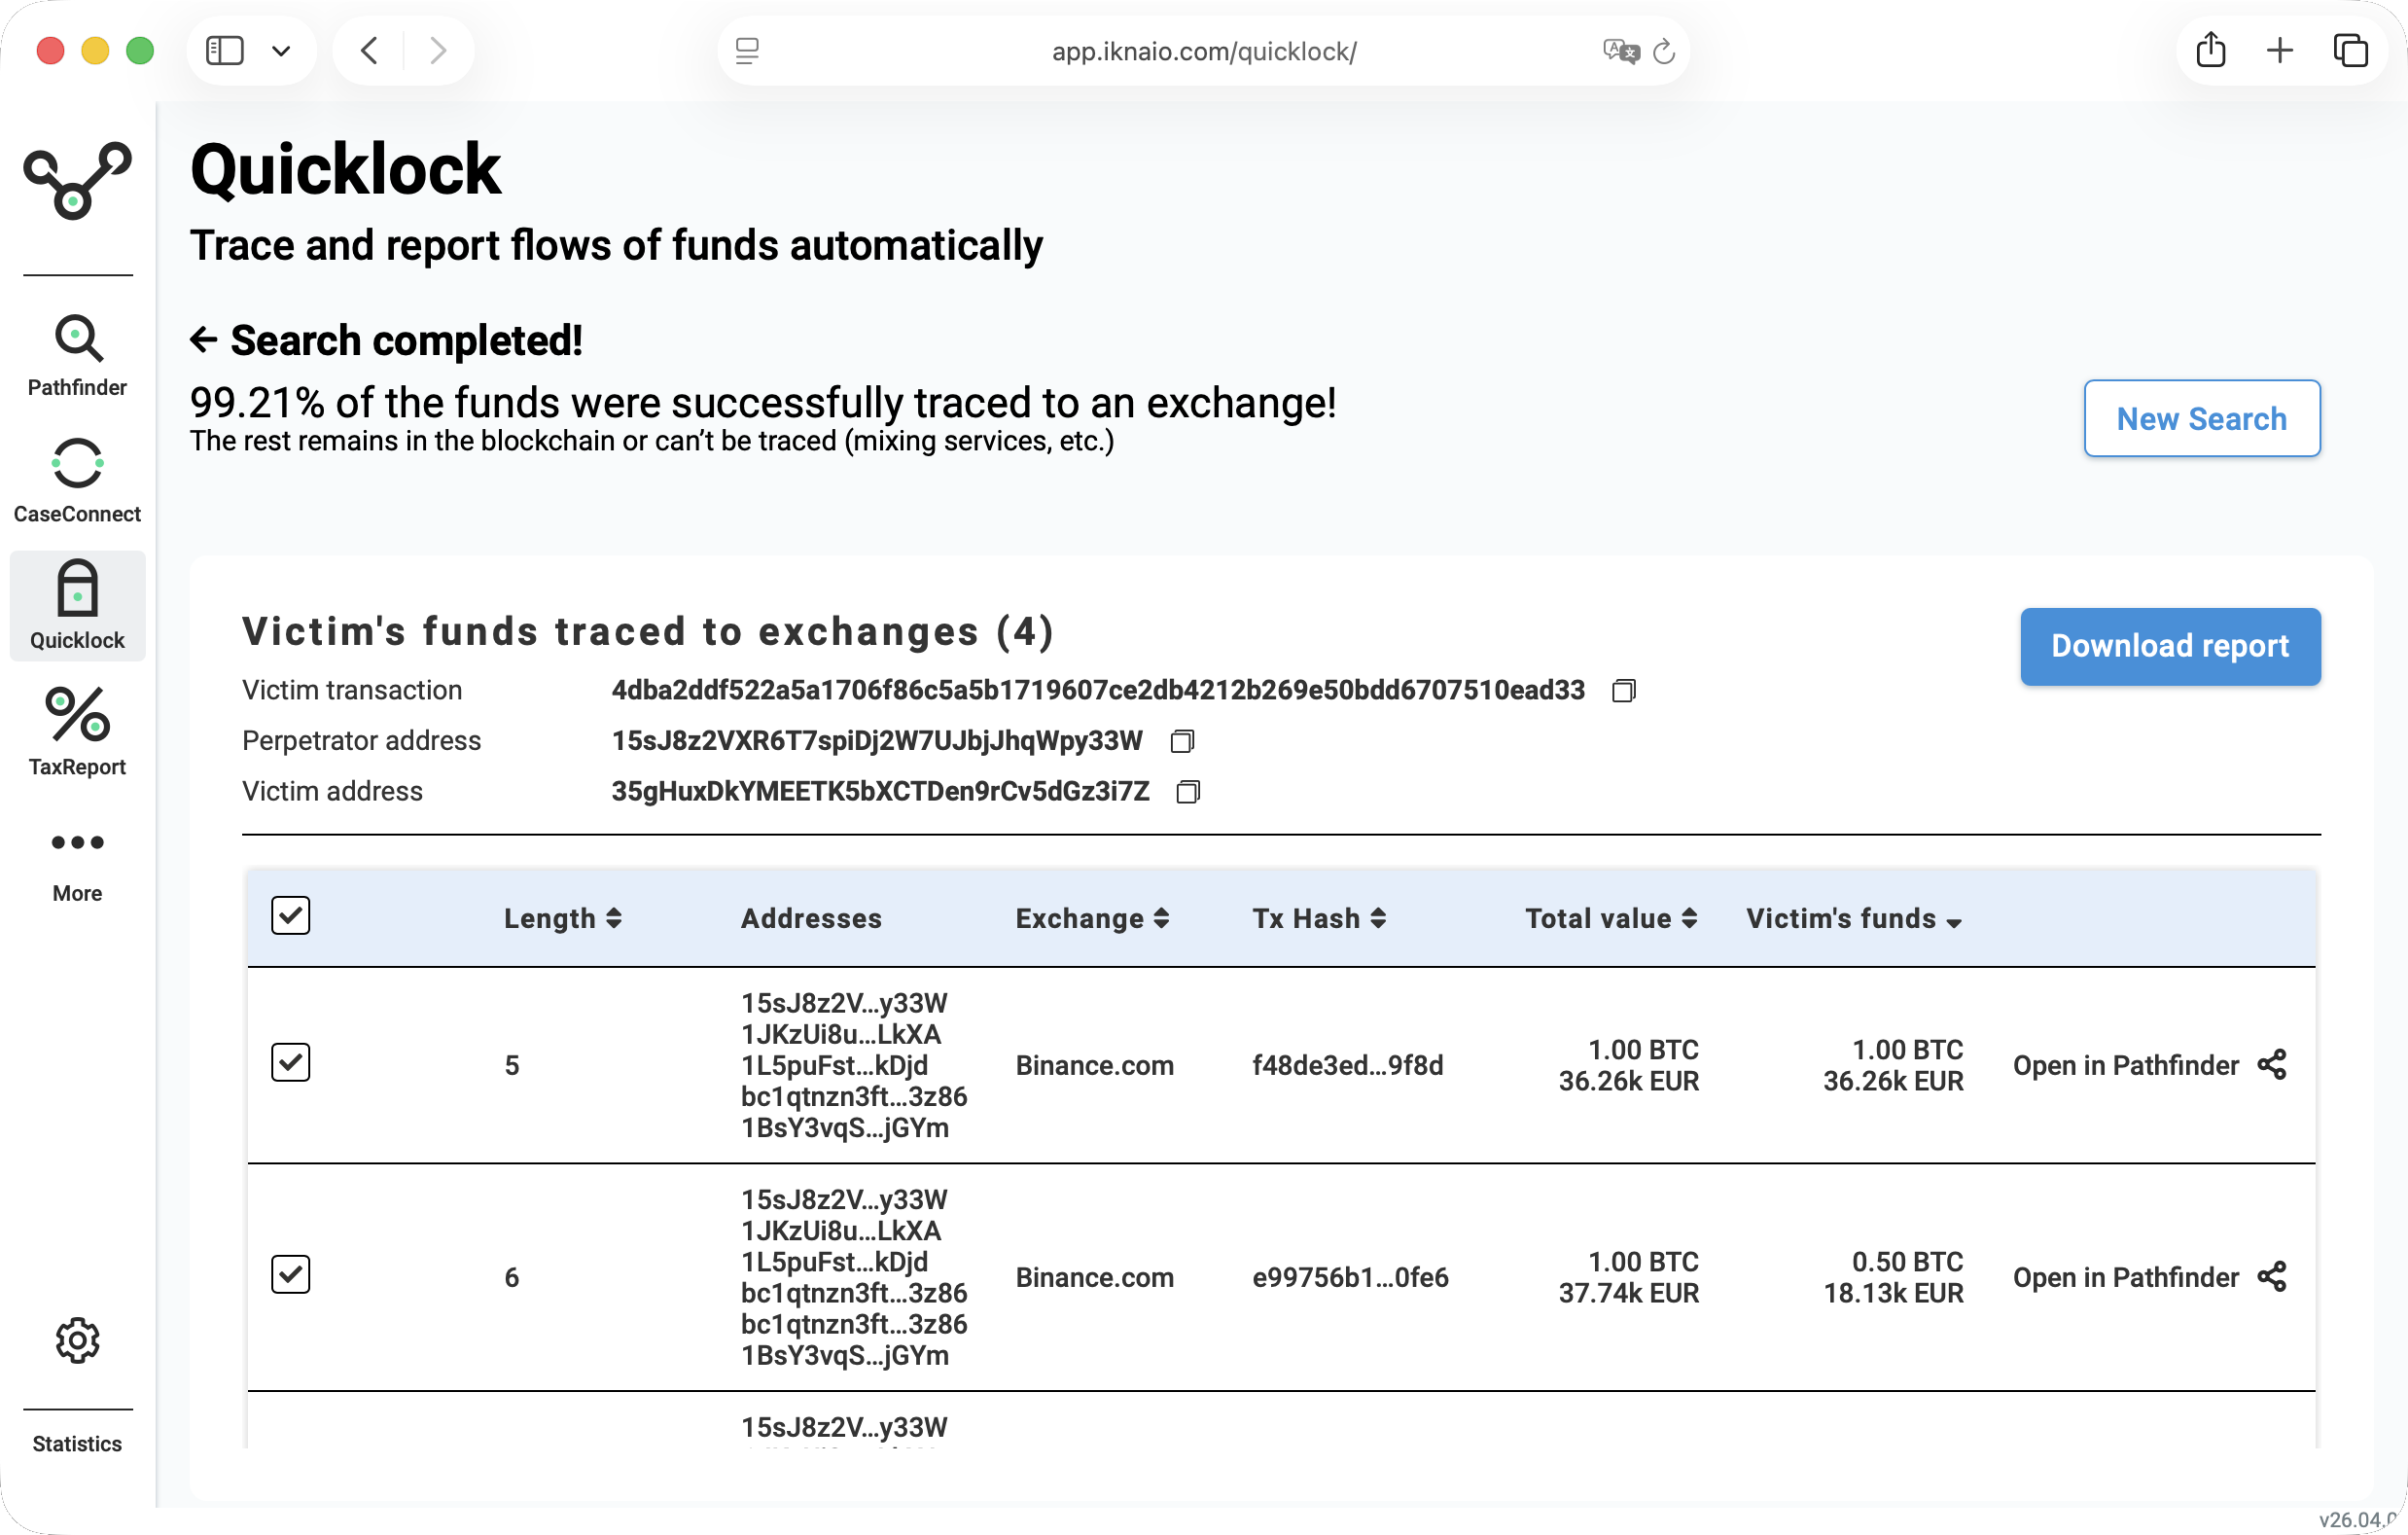Open in Pathfinder for e99756b1...0fe6 row

point(2125,1277)
